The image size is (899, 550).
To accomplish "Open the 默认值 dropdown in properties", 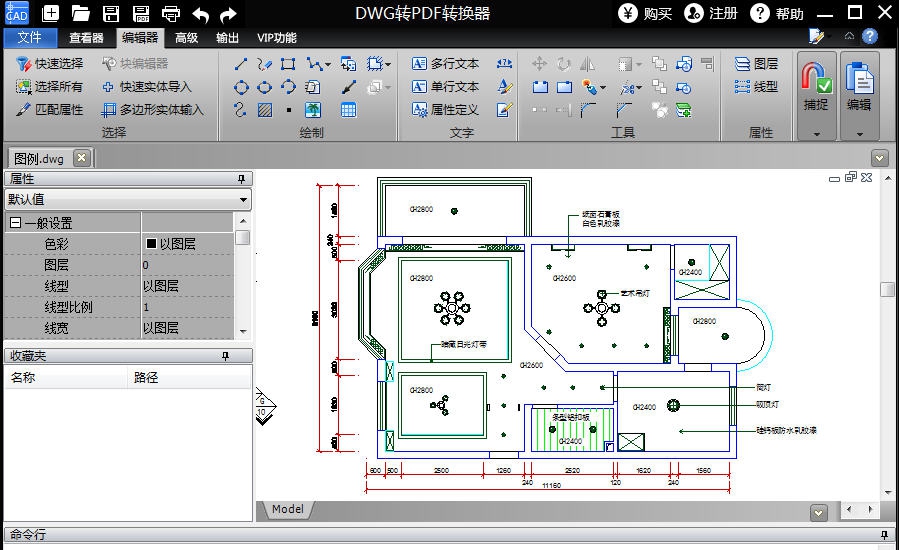I will tap(244, 200).
